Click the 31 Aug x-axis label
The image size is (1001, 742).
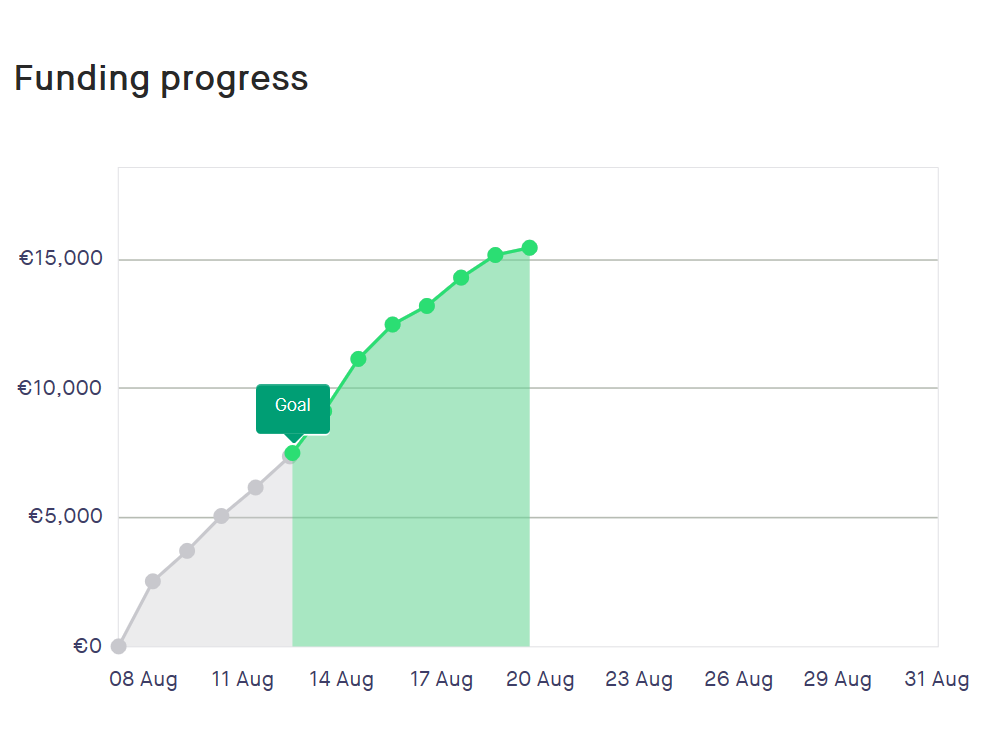click(937, 679)
